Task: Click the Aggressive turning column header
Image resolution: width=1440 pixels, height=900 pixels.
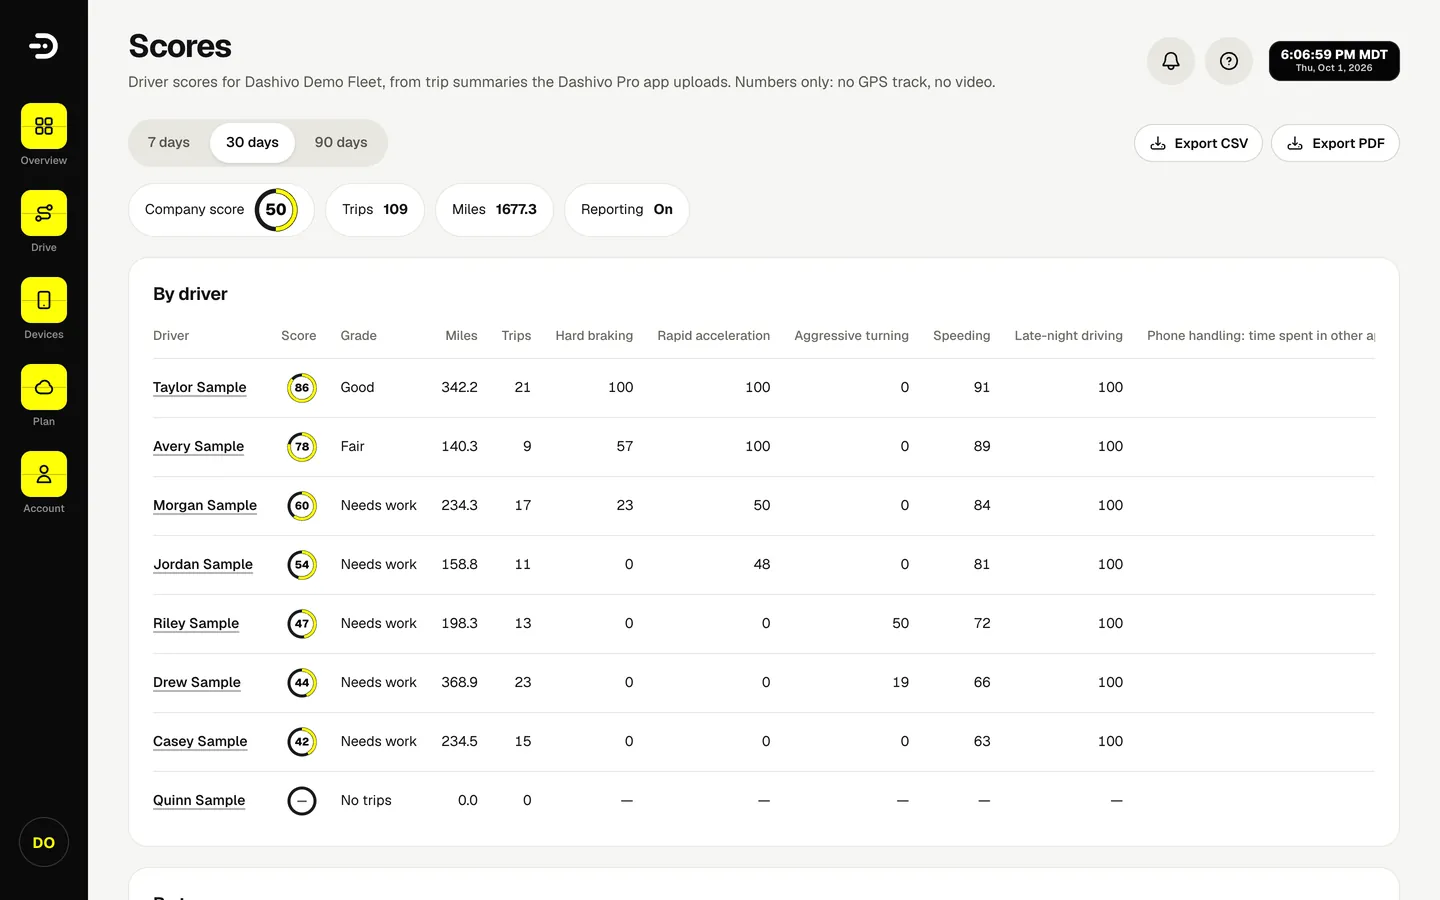Action: point(851,336)
